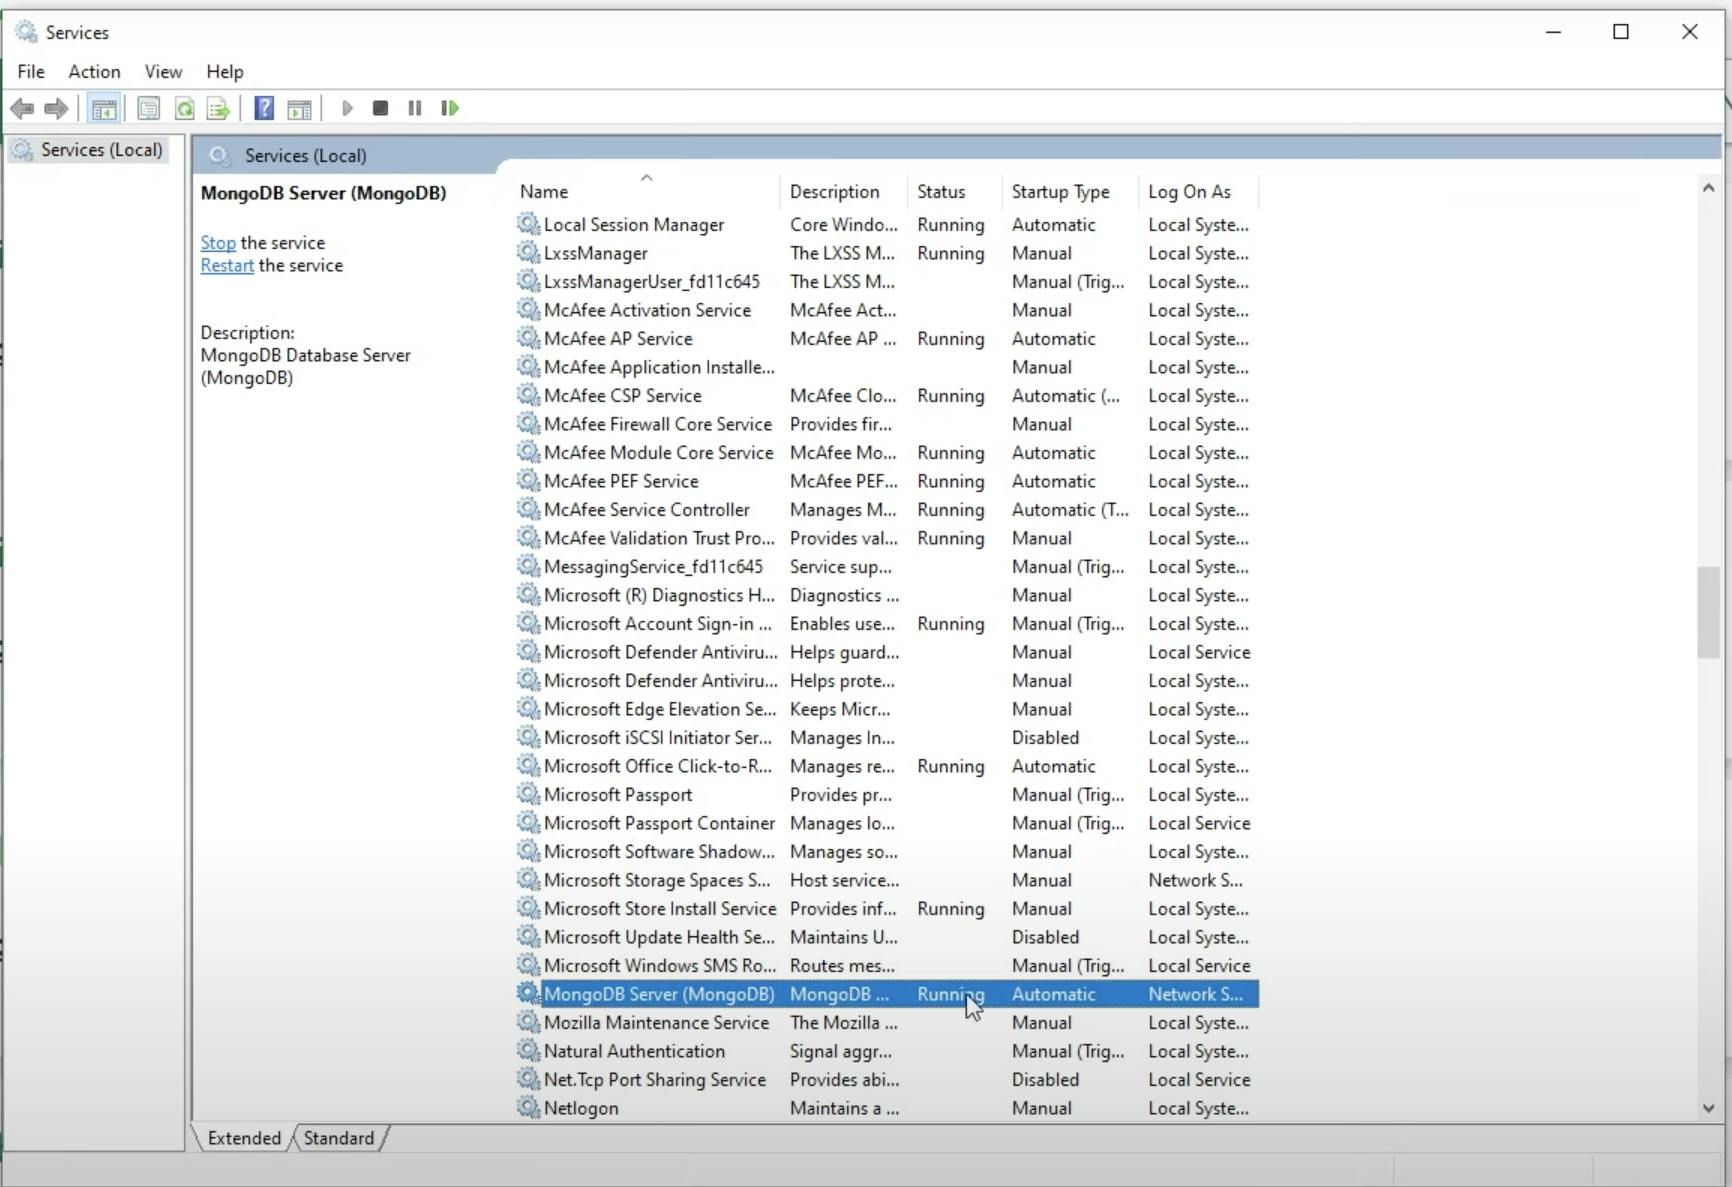
Task: Select the Microsoft Update Health Se... row
Action: tap(886, 937)
